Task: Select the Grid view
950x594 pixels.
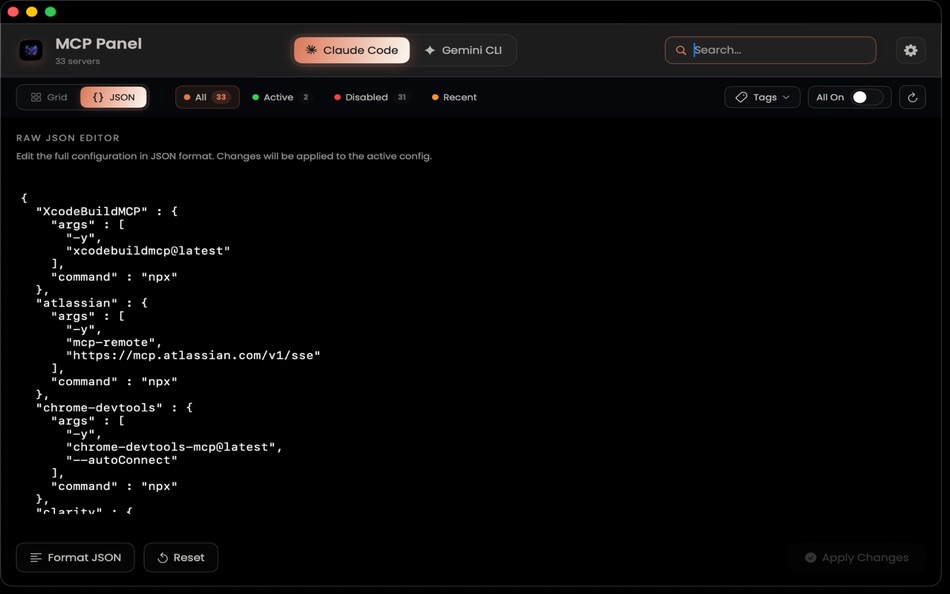Action: pos(49,97)
